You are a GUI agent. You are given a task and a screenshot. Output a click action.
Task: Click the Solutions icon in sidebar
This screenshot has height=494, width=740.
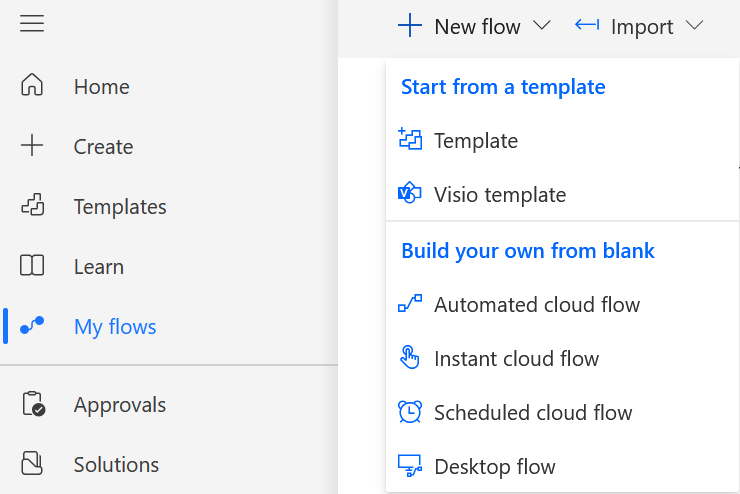pos(32,463)
